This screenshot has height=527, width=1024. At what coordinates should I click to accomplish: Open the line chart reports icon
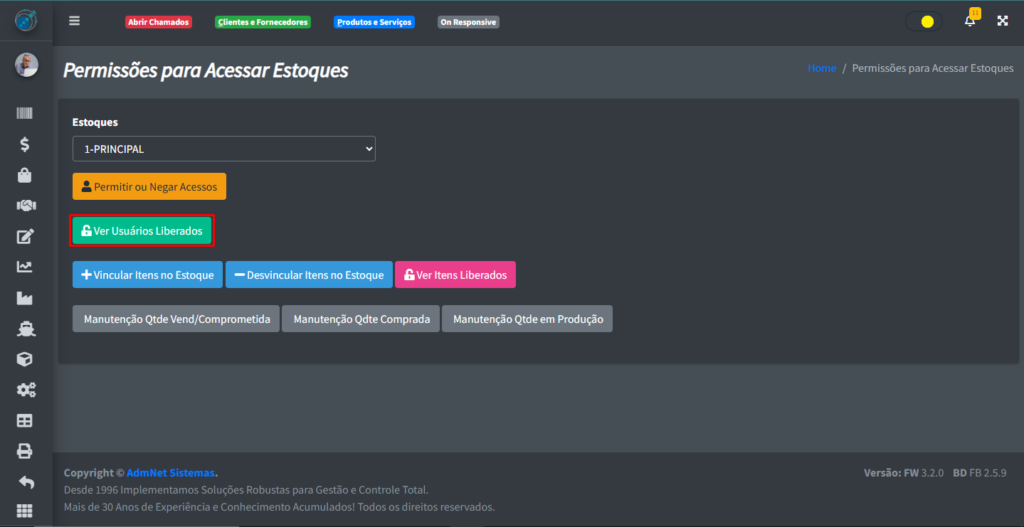[x=25, y=267]
